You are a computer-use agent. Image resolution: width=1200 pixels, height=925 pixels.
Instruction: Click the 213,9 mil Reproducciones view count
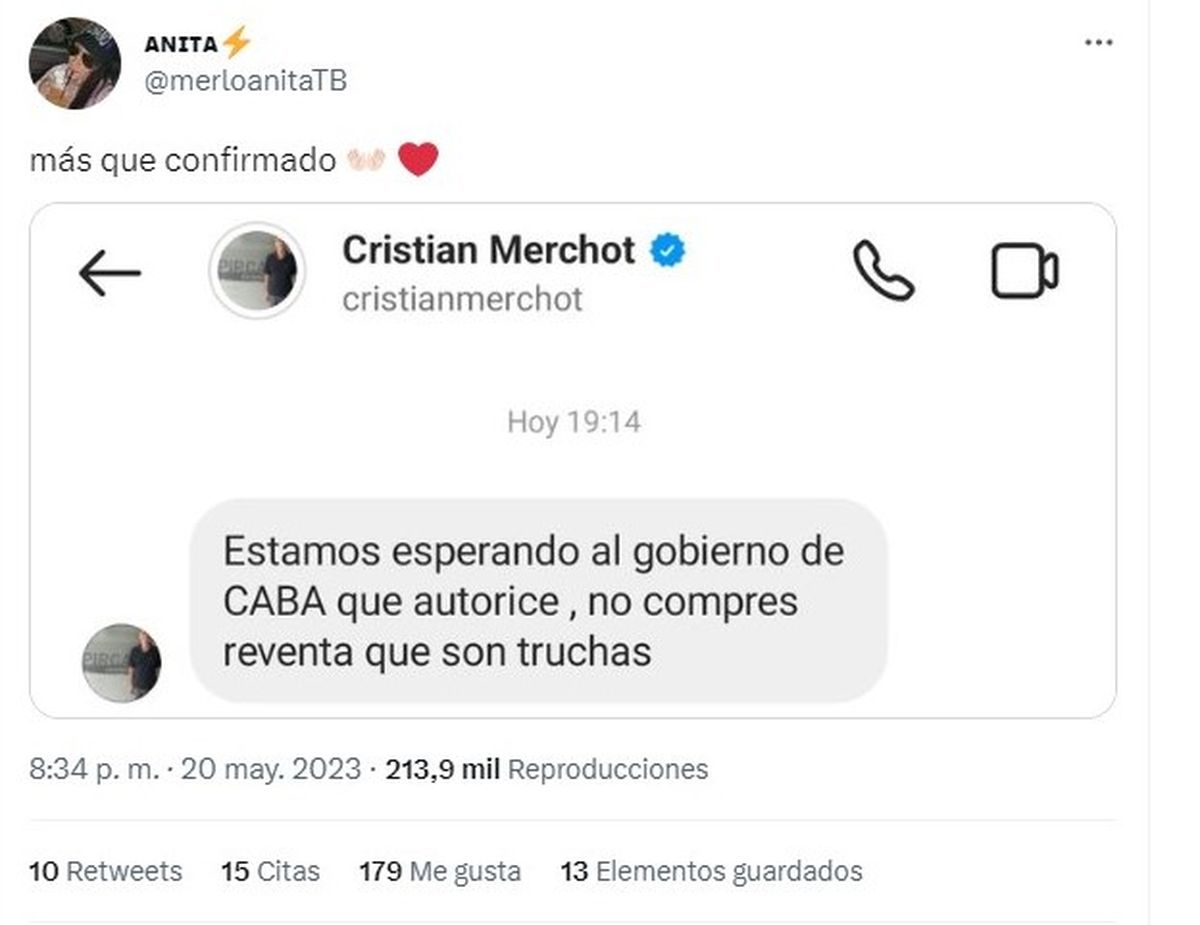pyautogui.click(x=547, y=769)
